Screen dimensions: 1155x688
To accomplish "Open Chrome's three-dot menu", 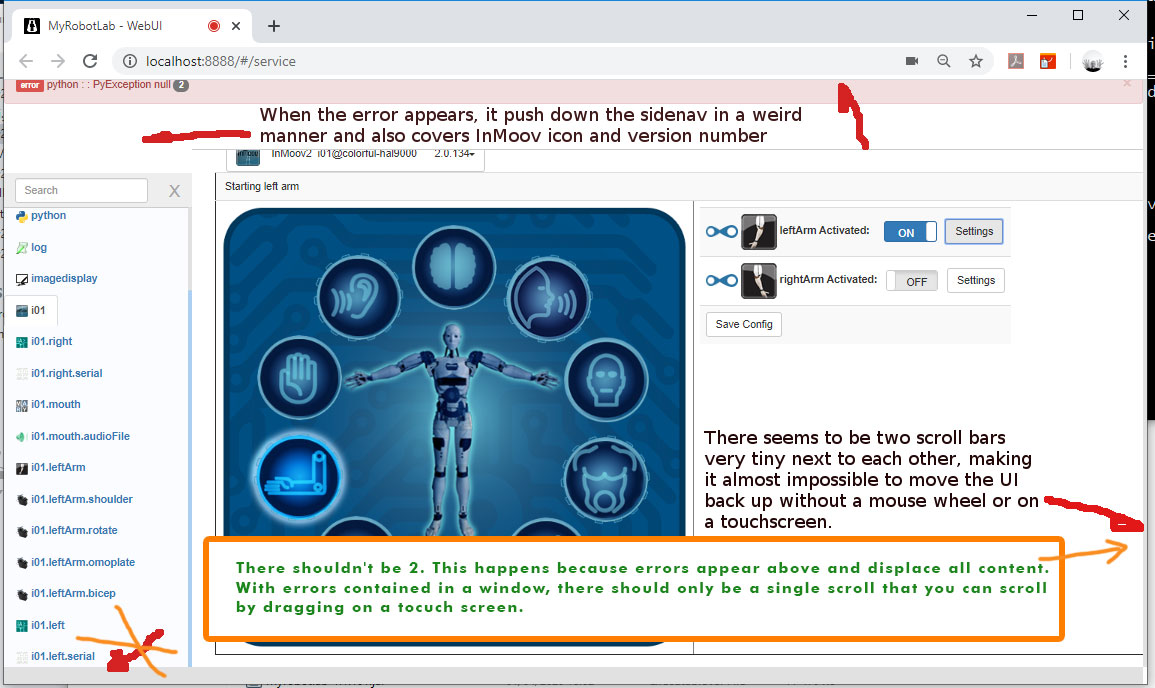I will [1126, 61].
